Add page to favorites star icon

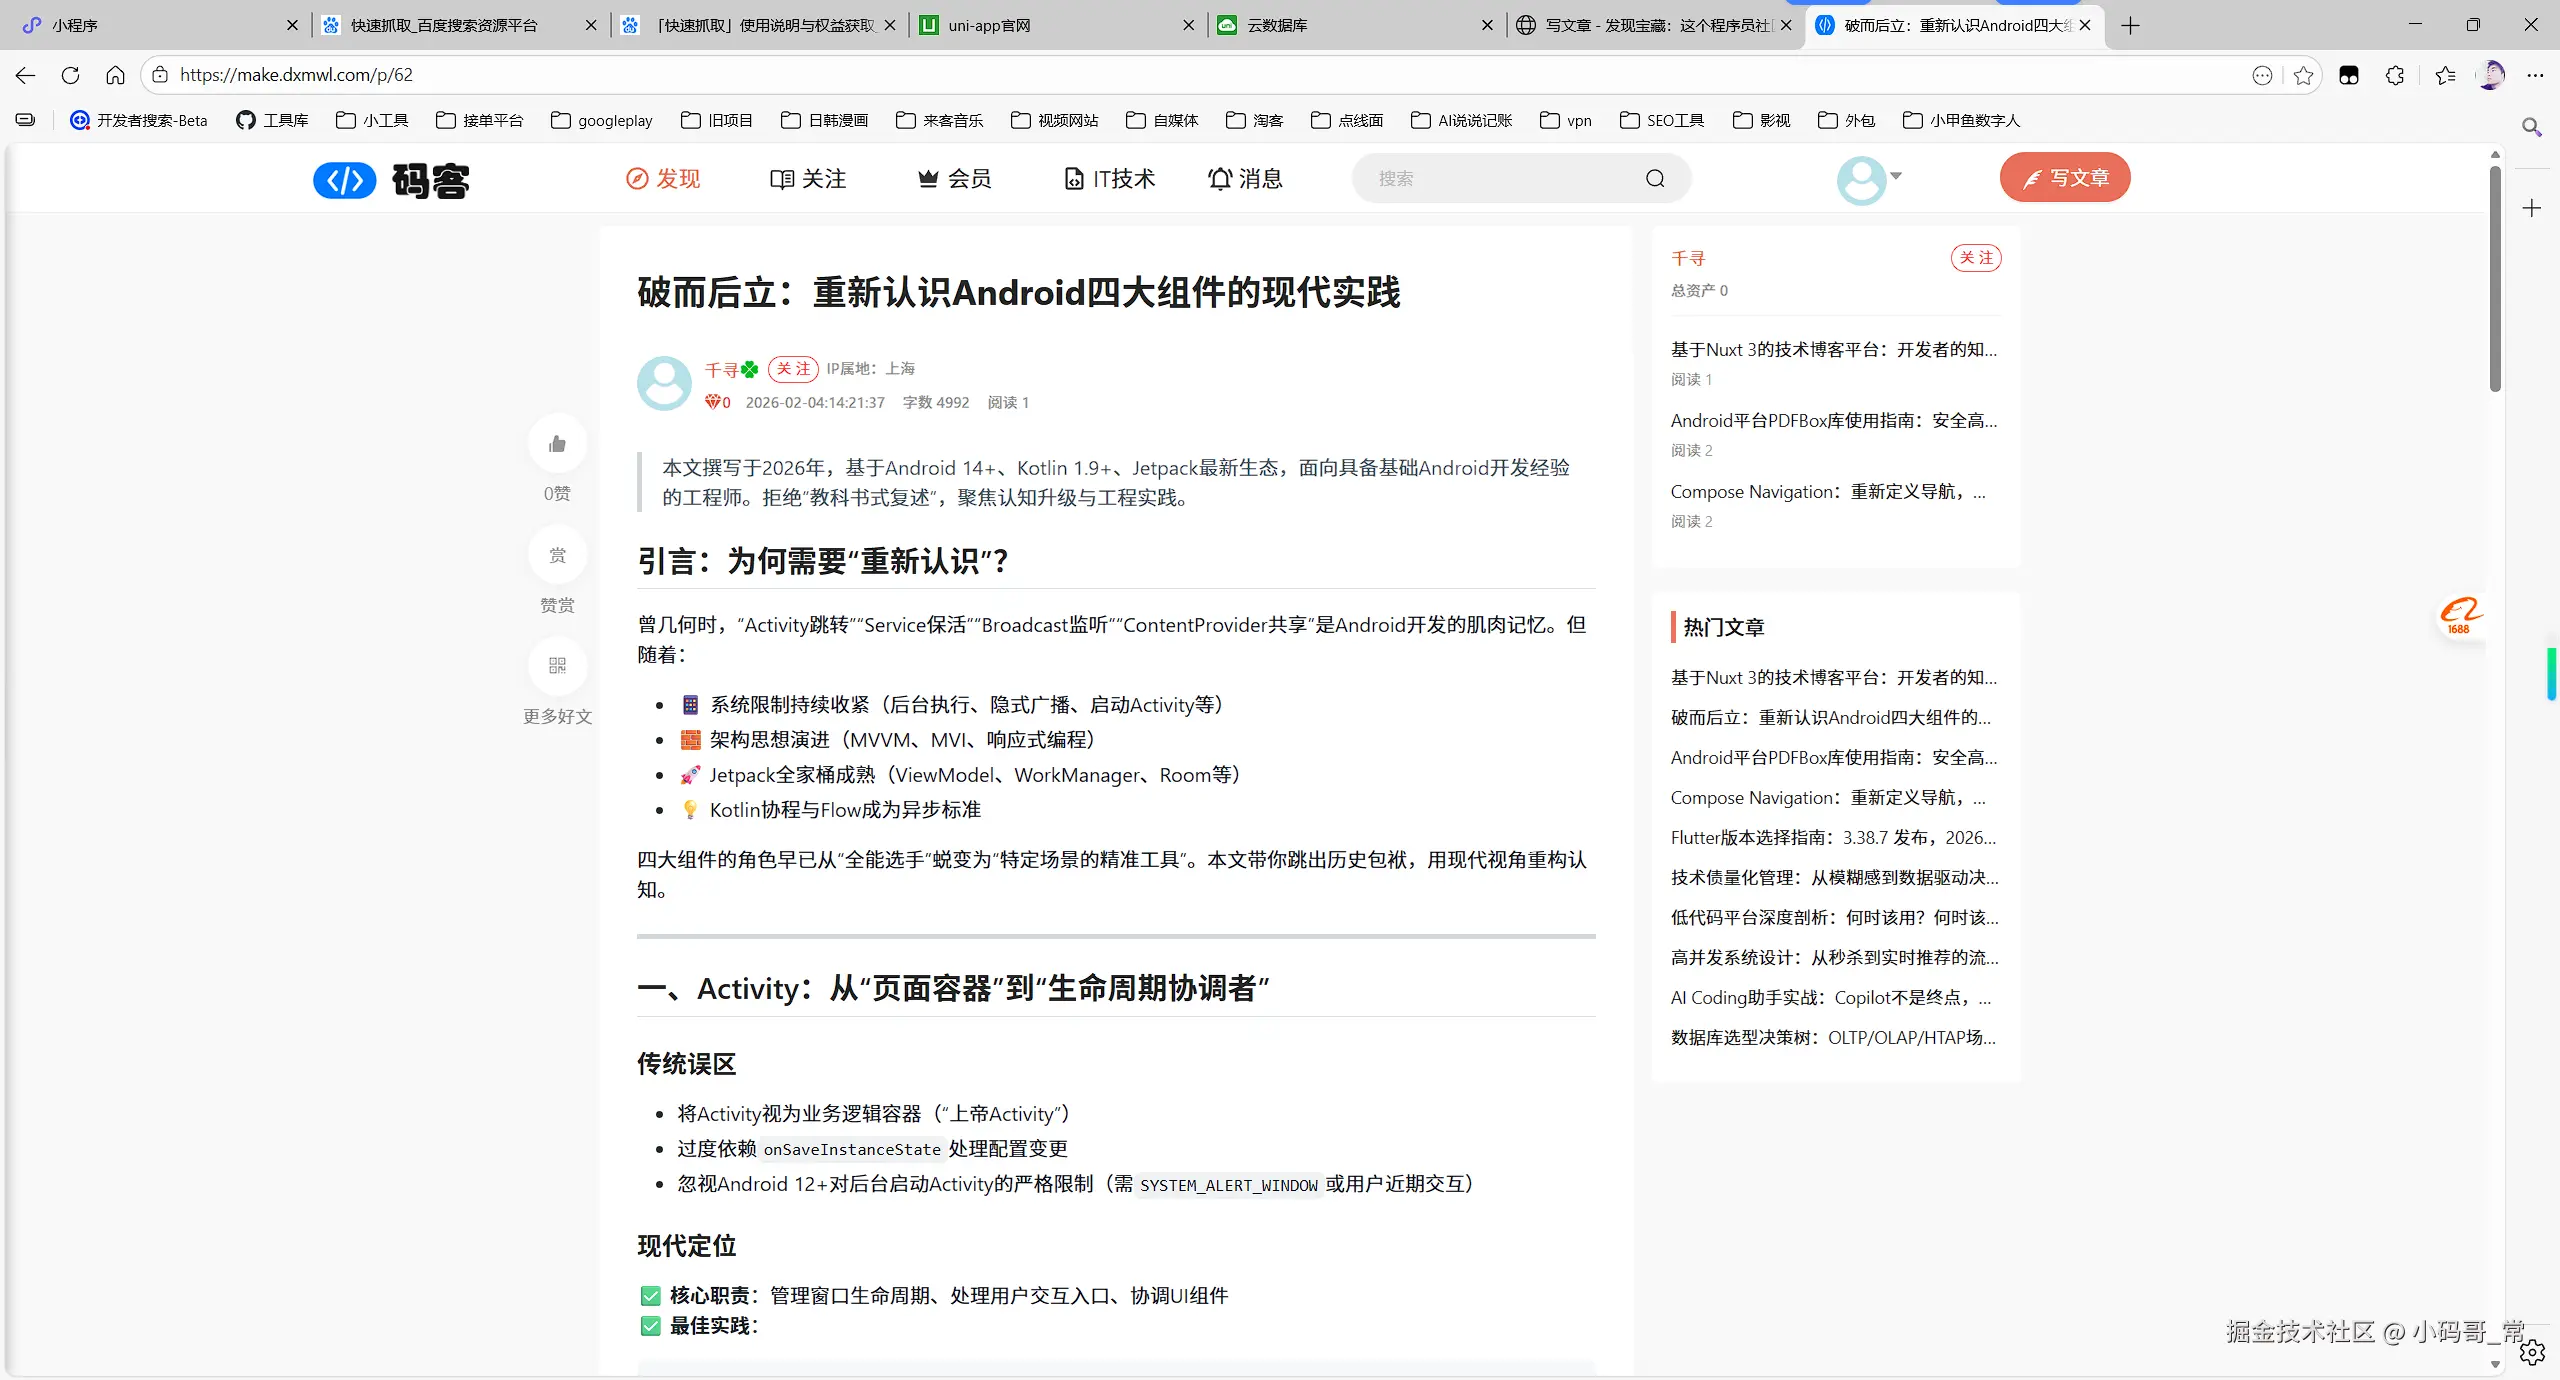[x=2303, y=75]
